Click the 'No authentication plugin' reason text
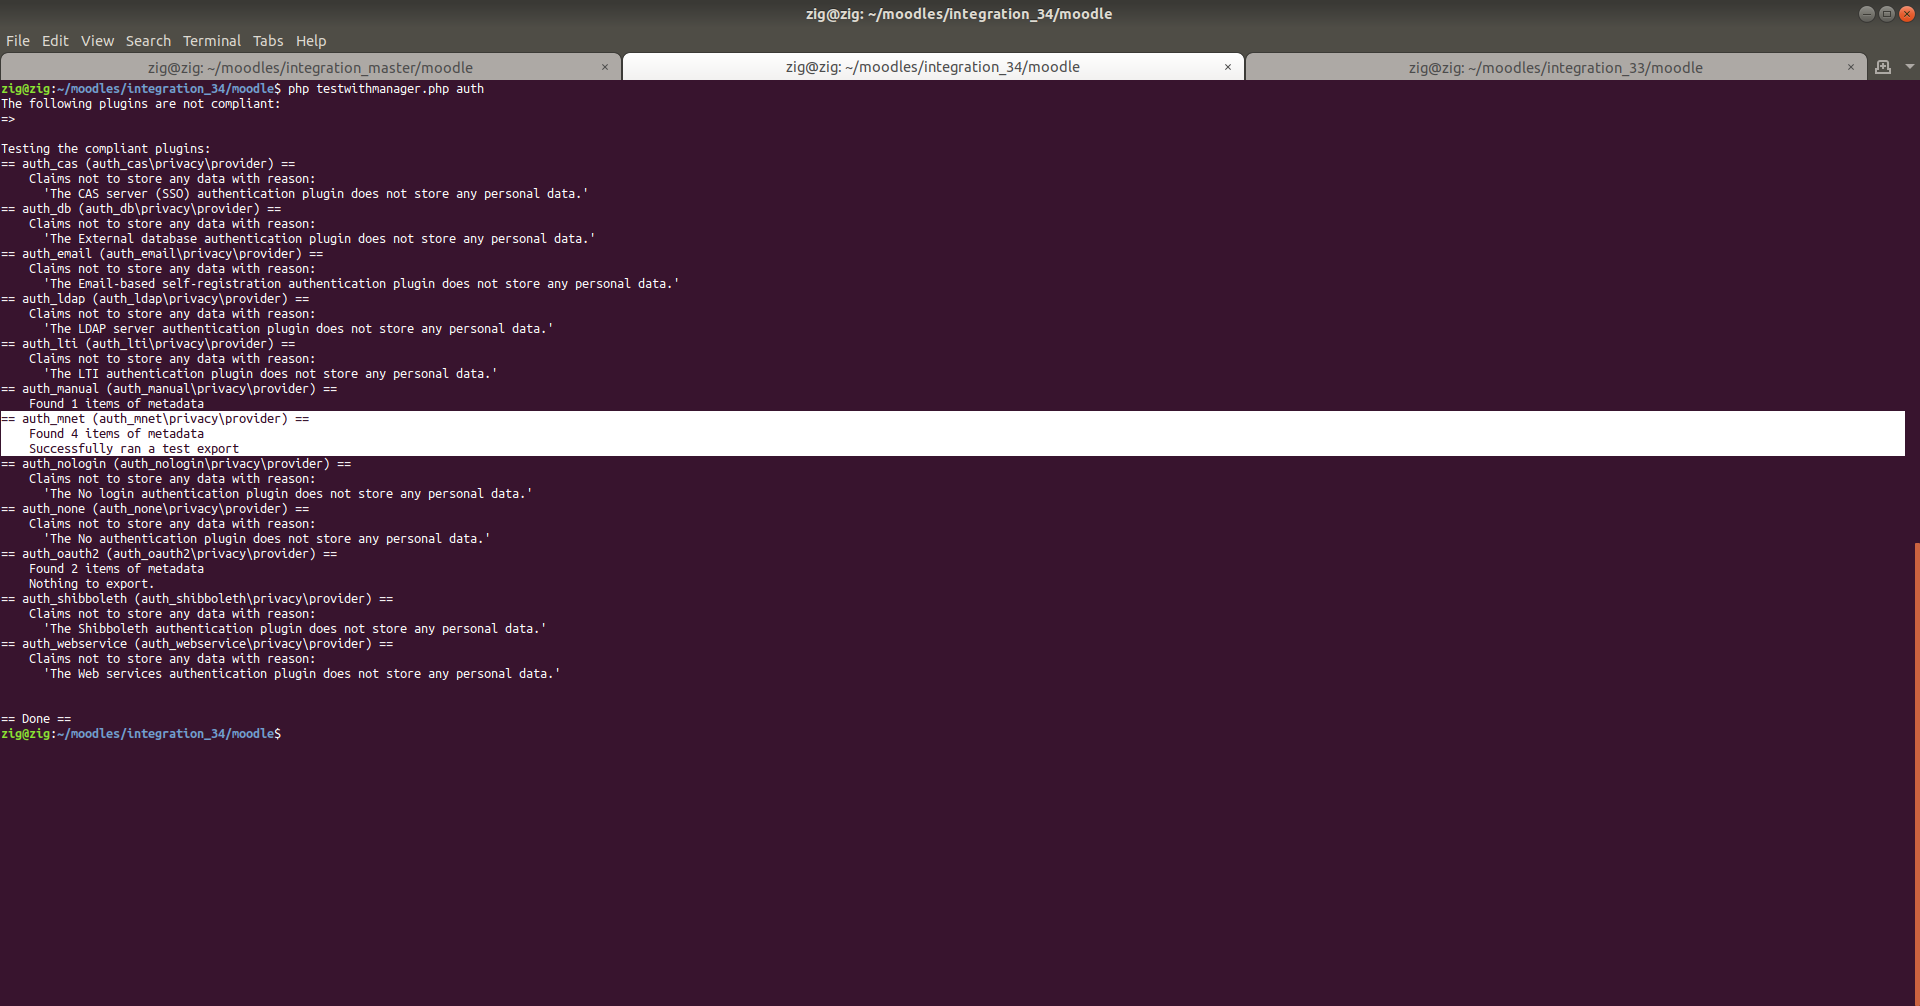This screenshot has height=1006, width=1920. pos(267,539)
